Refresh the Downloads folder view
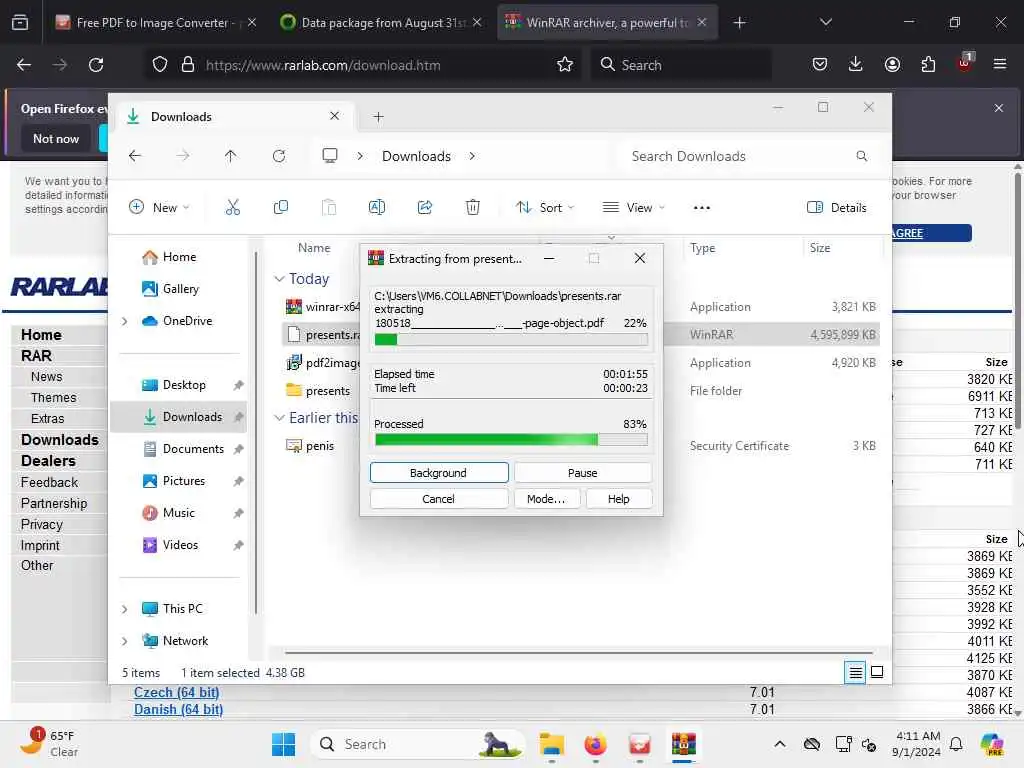This screenshot has height=768, width=1024. (x=279, y=156)
